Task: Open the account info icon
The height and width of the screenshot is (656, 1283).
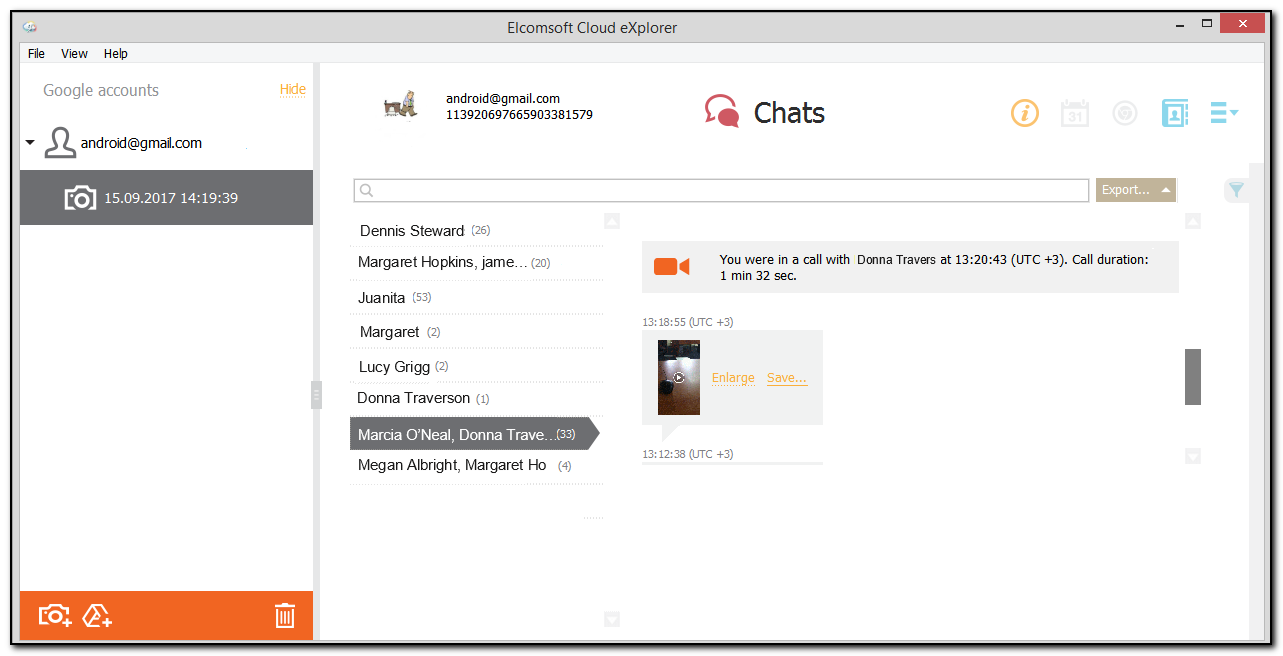Action: coord(1025,113)
